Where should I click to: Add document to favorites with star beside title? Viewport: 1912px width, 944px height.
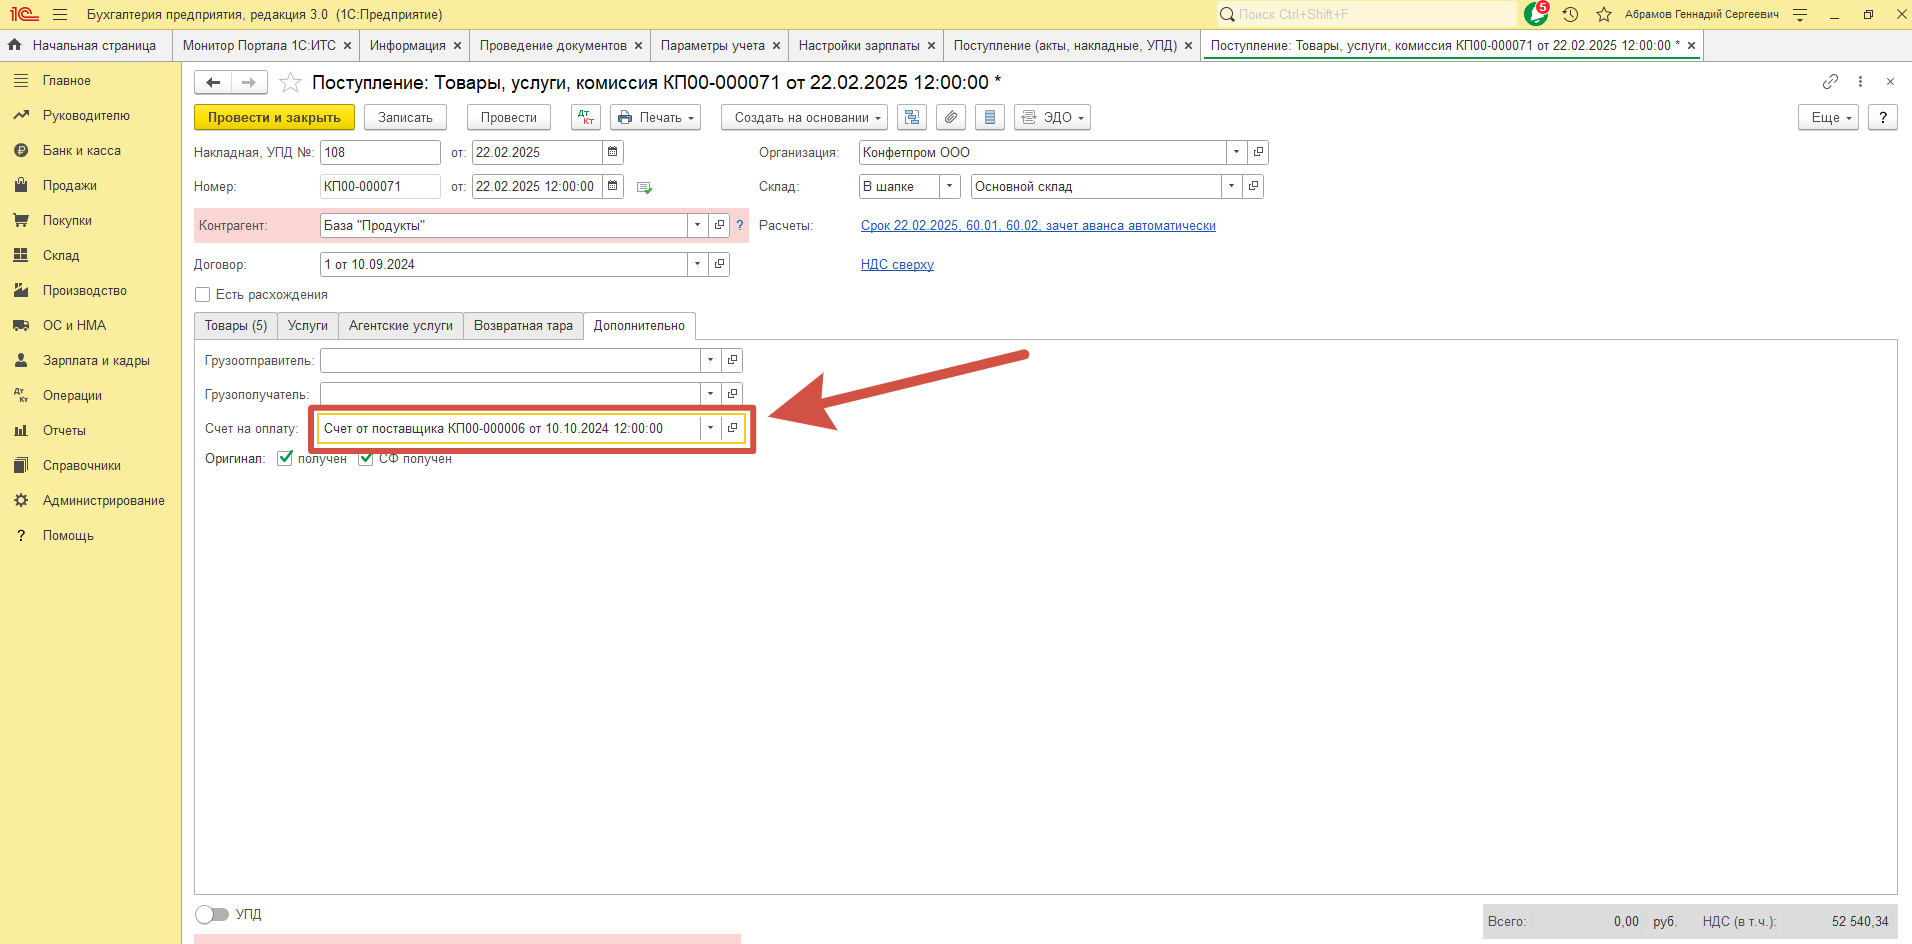(x=290, y=82)
